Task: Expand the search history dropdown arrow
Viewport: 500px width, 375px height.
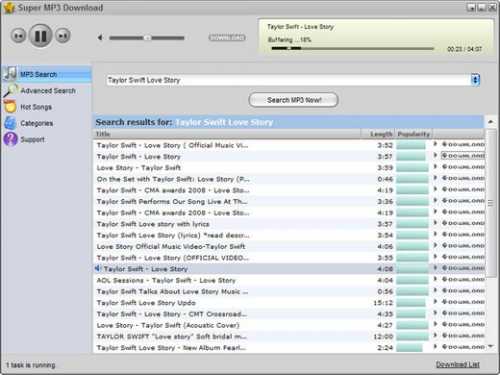Action: [x=475, y=80]
